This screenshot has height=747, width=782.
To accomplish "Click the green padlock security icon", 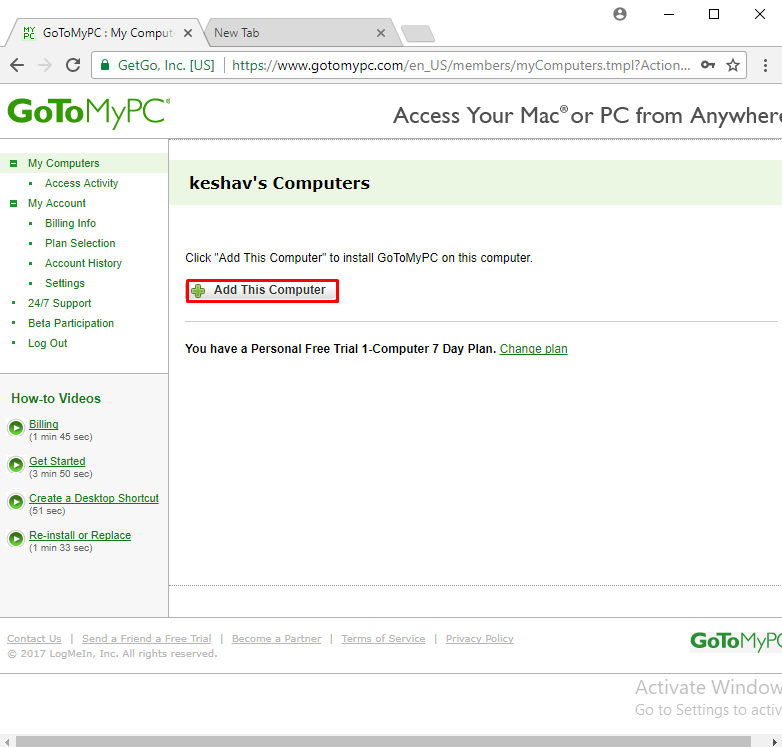I will click(105, 65).
